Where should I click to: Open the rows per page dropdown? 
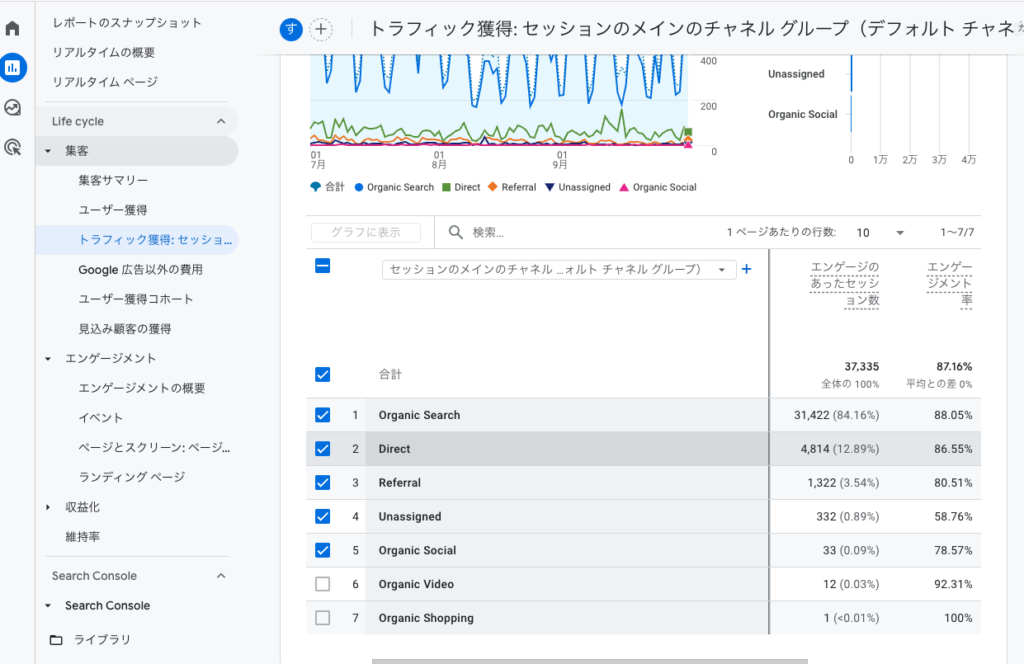click(880, 232)
